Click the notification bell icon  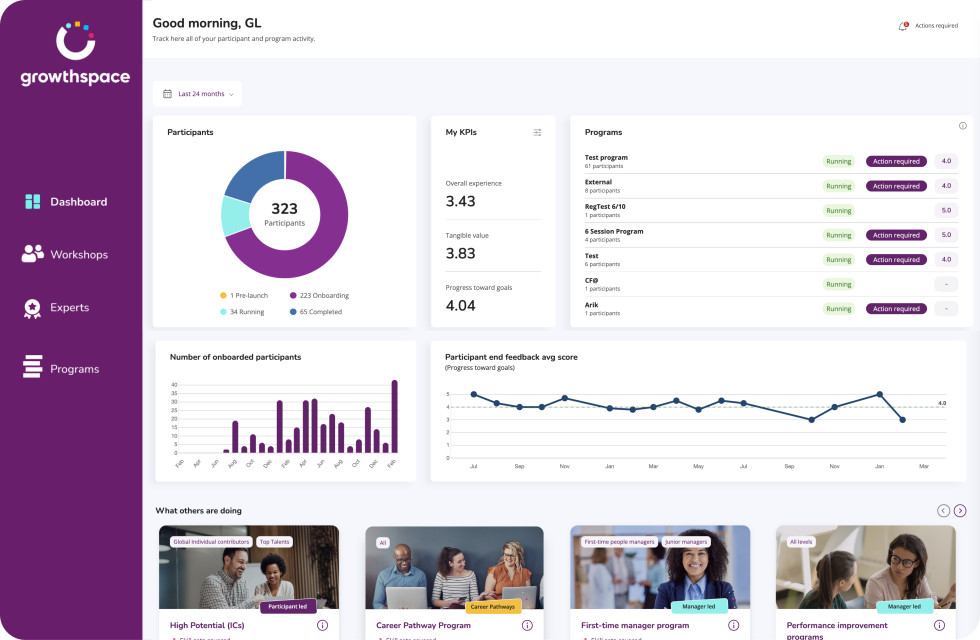point(903,26)
